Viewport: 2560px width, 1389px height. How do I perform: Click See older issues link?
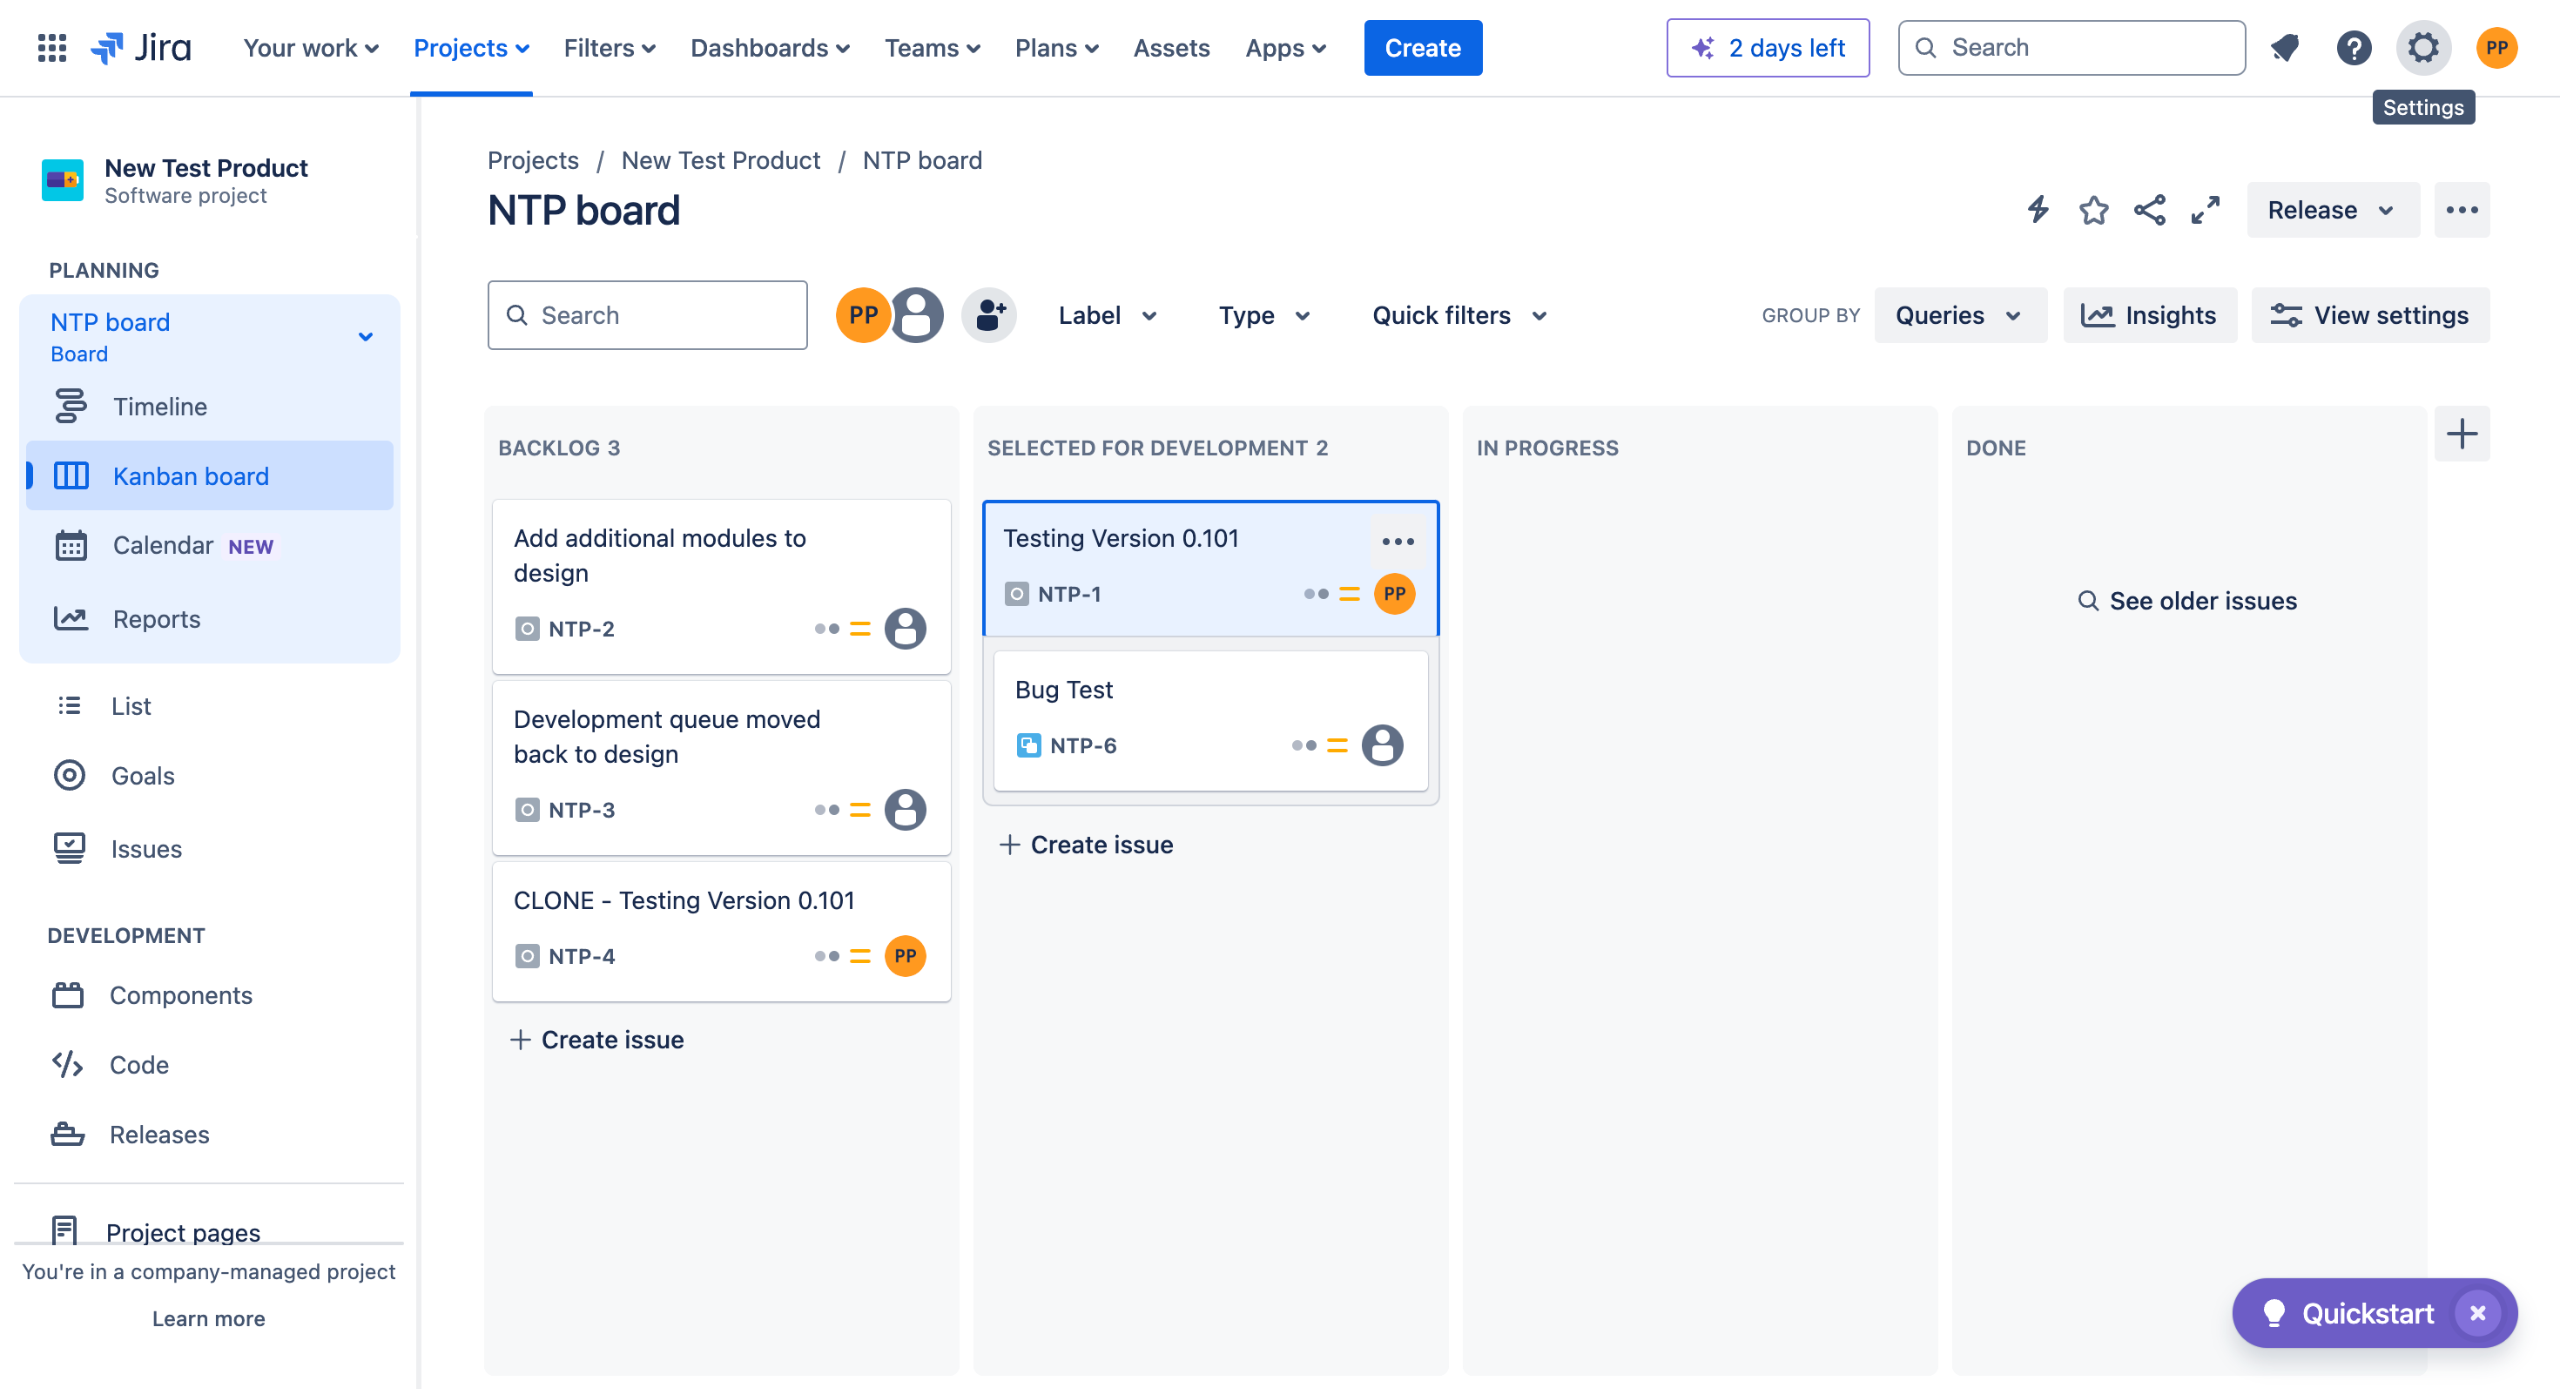(x=2187, y=601)
